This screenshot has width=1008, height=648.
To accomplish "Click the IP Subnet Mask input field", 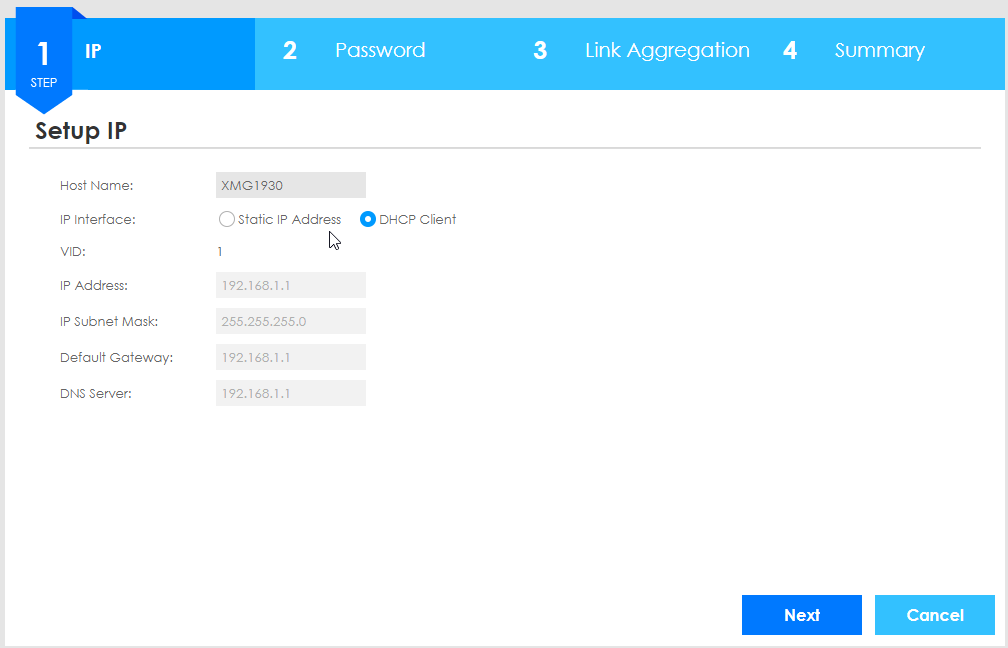I will click(290, 321).
